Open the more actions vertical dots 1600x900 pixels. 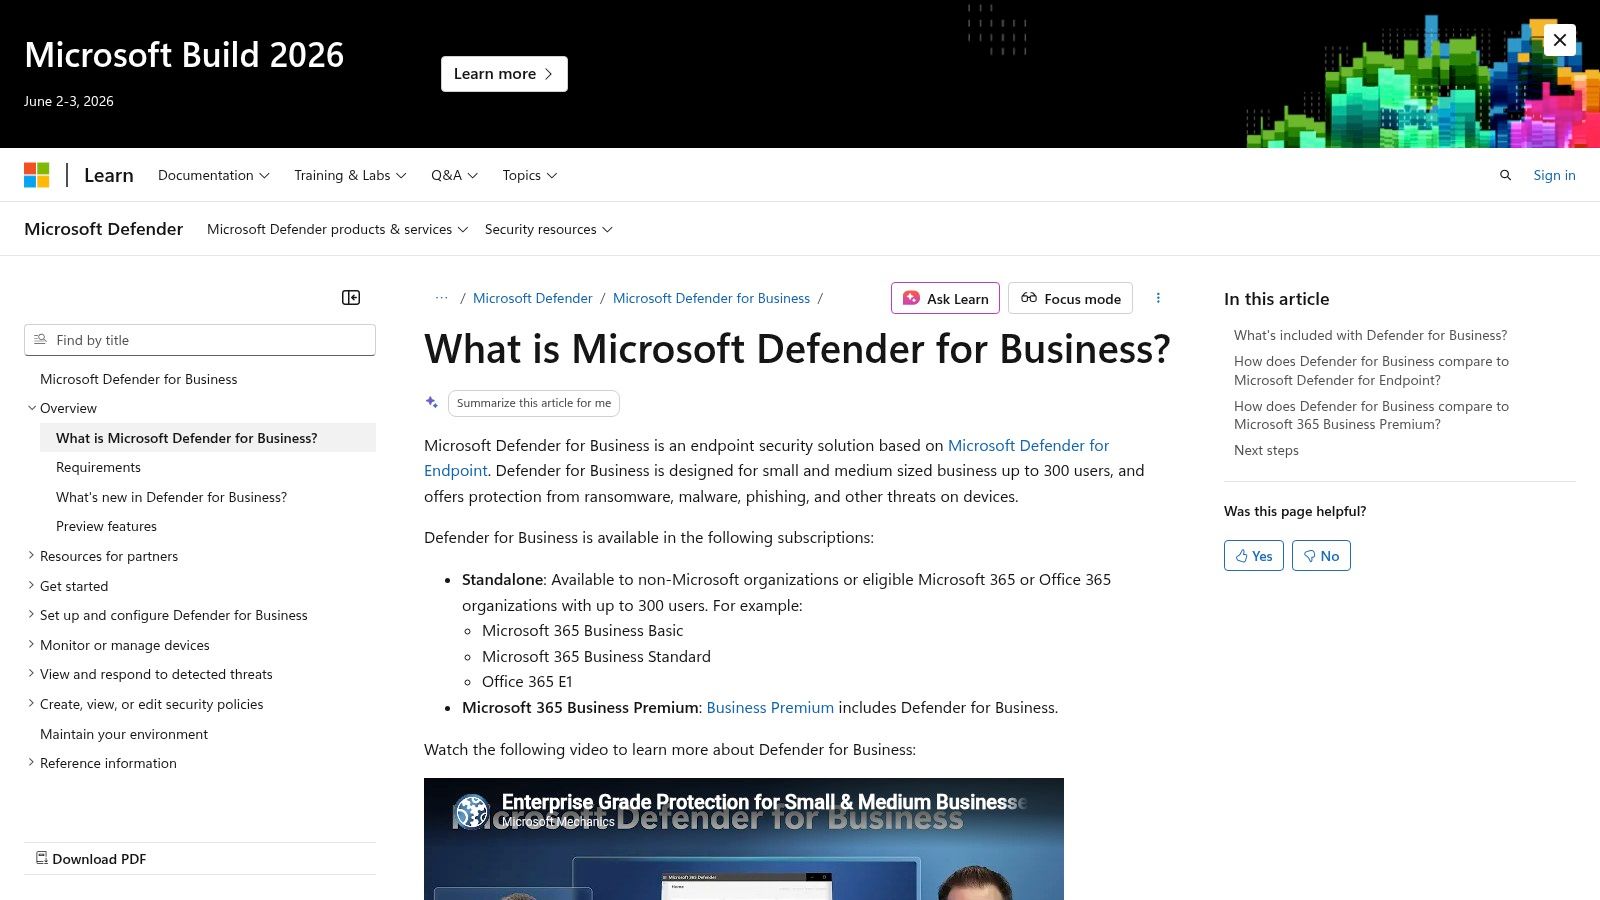[1158, 298]
